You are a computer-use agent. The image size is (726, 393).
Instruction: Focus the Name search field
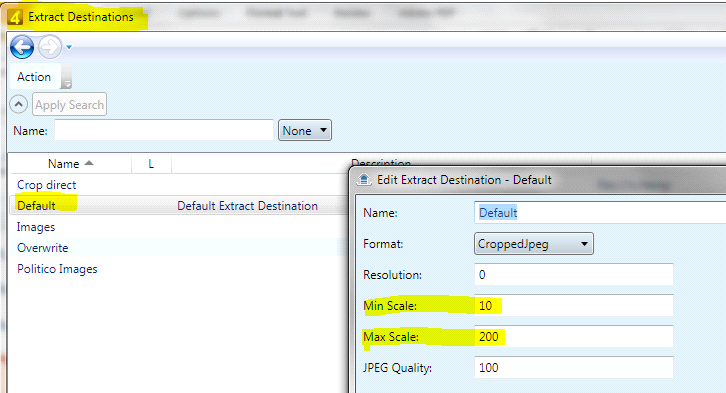coord(164,131)
